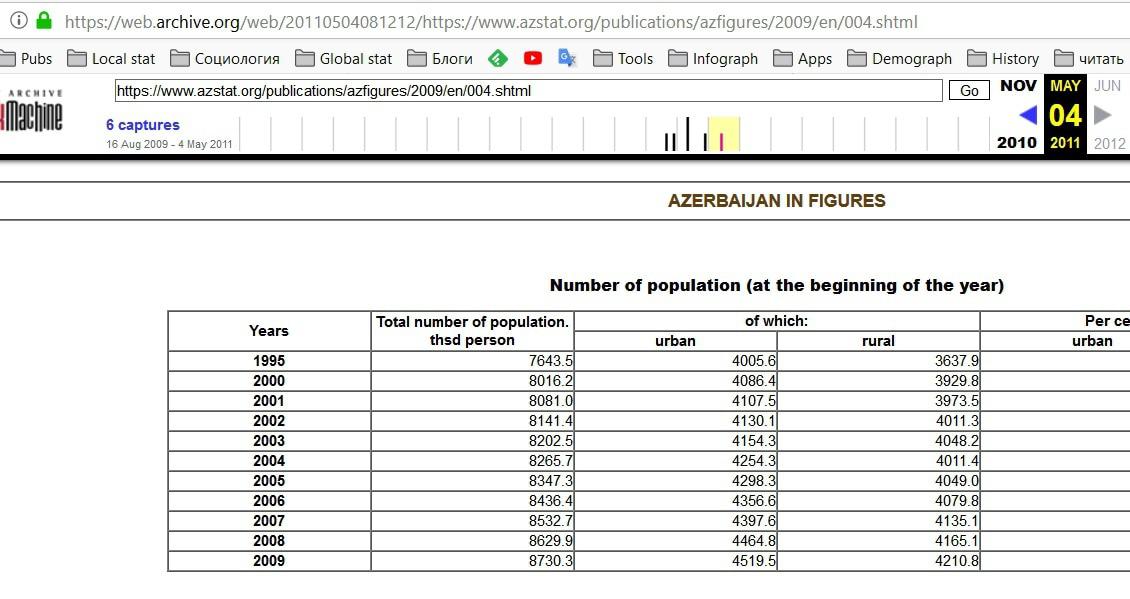Open the Pubs bookmark folder
The width and height of the screenshot is (1130, 599).
point(27,58)
